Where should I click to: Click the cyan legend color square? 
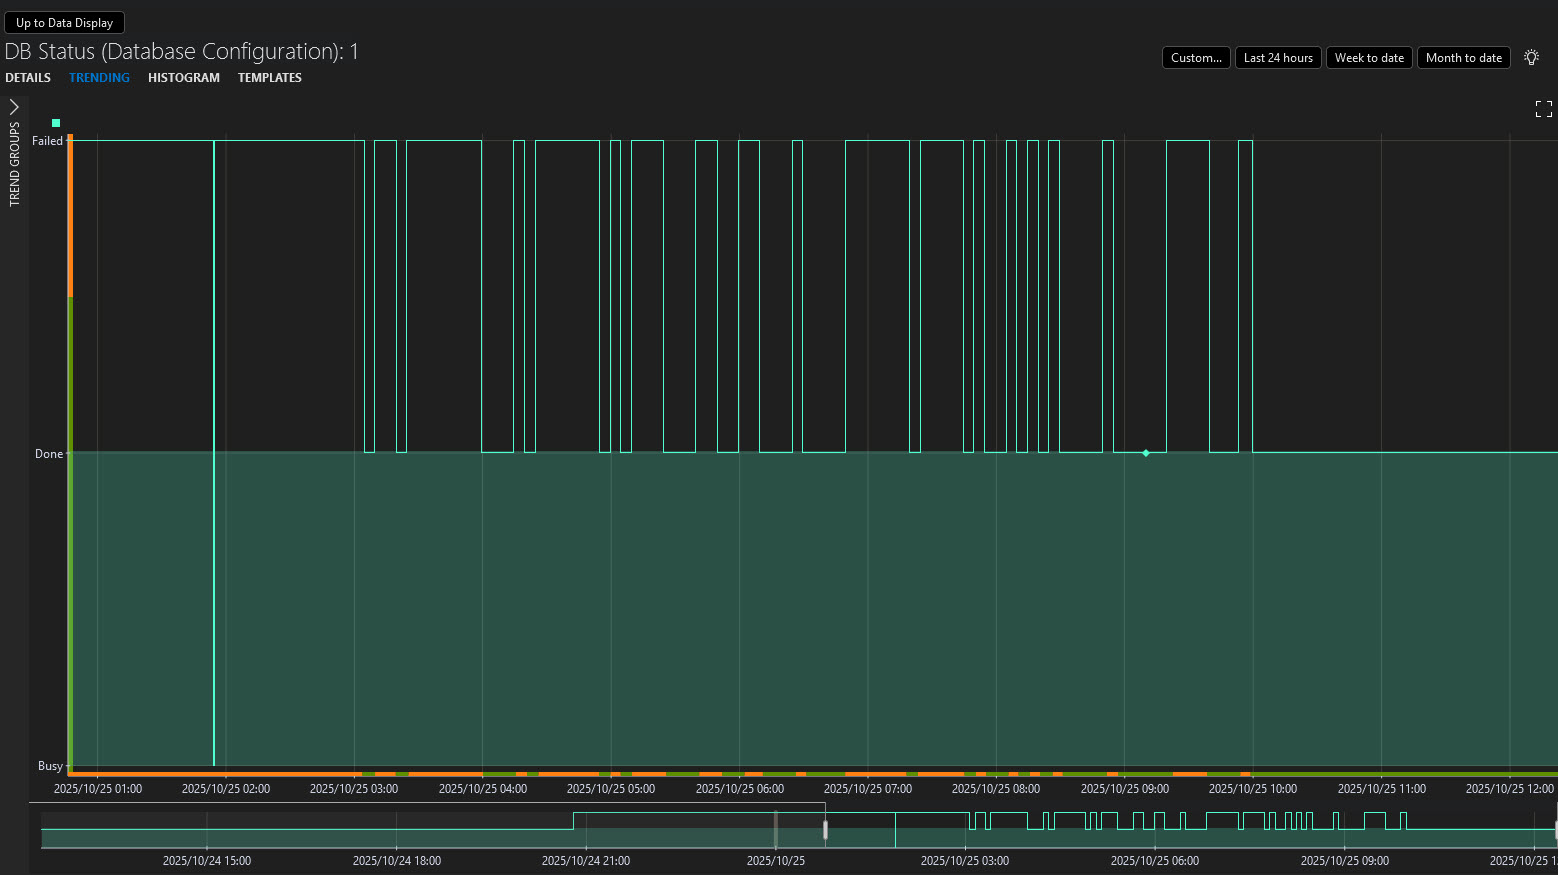tap(56, 123)
